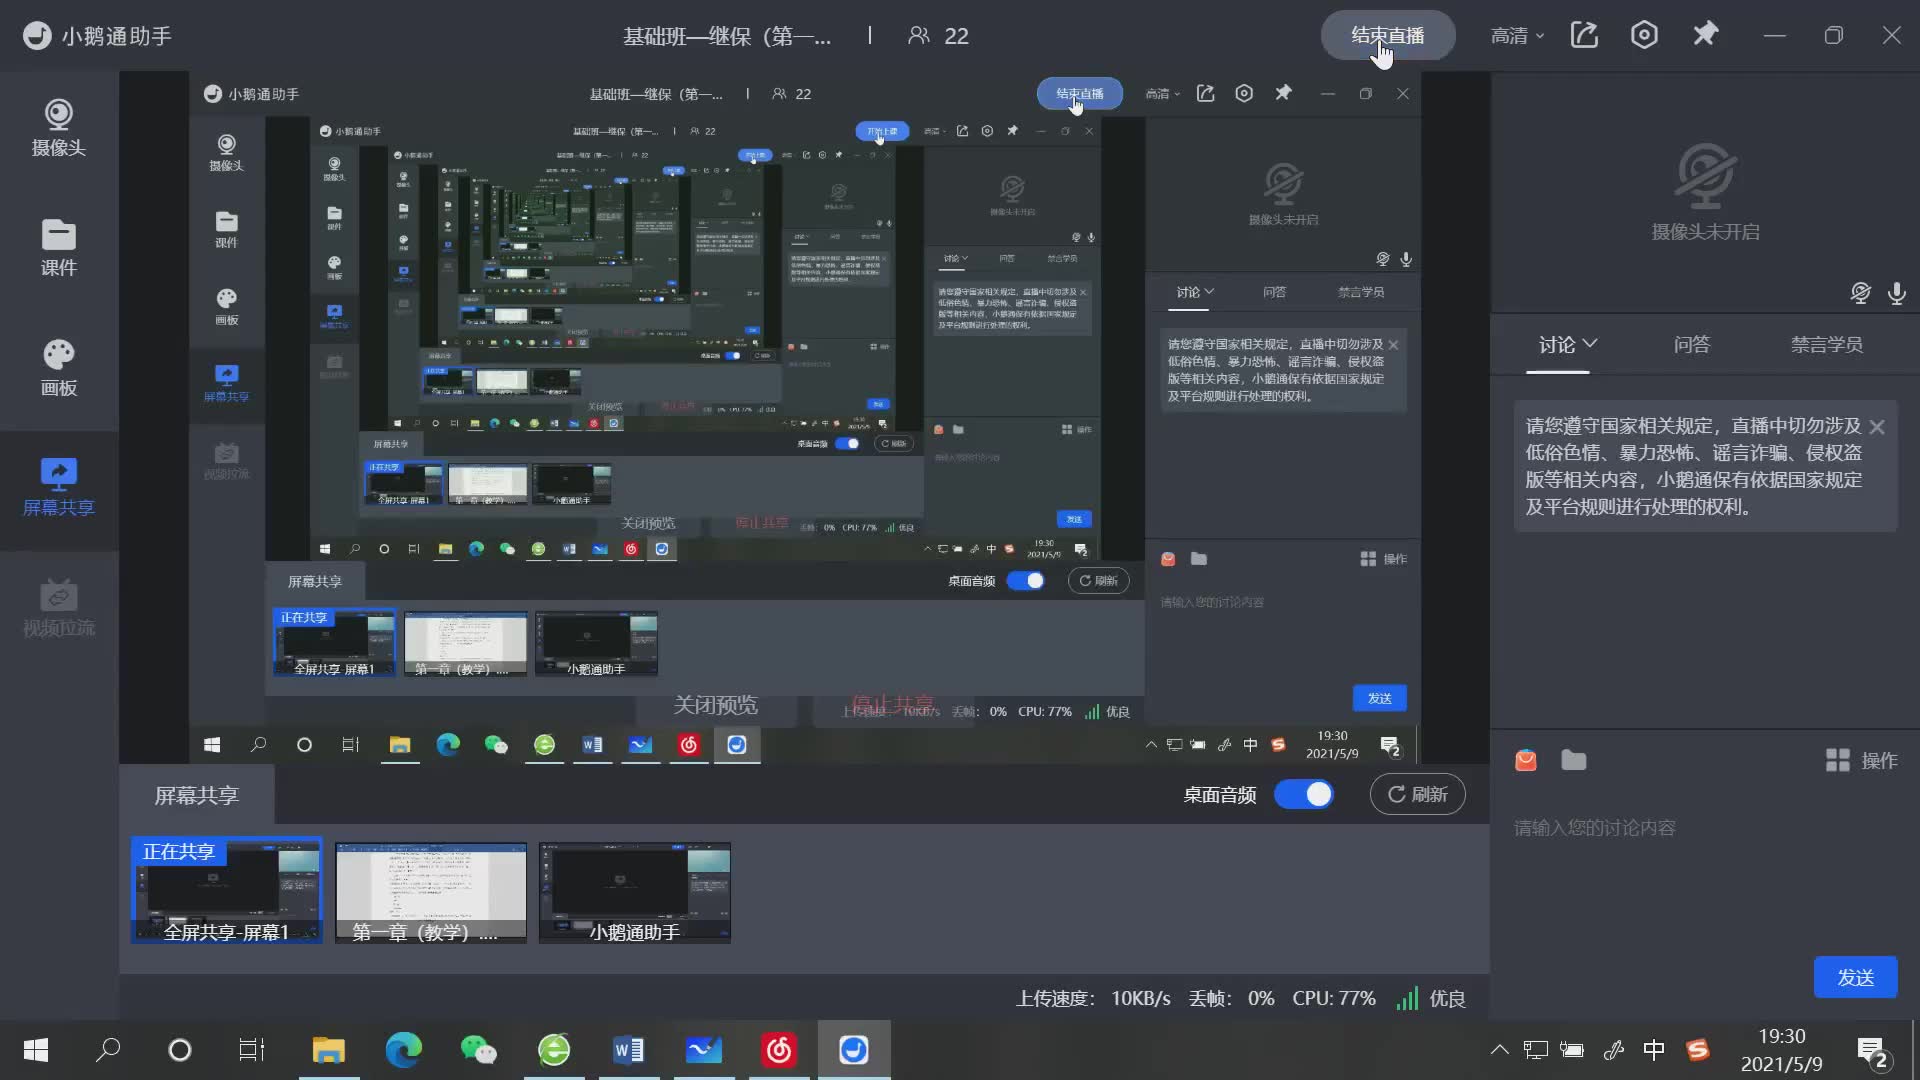Toggle the camera icon beside the microphone
The image size is (1920, 1080).
(x=1860, y=293)
